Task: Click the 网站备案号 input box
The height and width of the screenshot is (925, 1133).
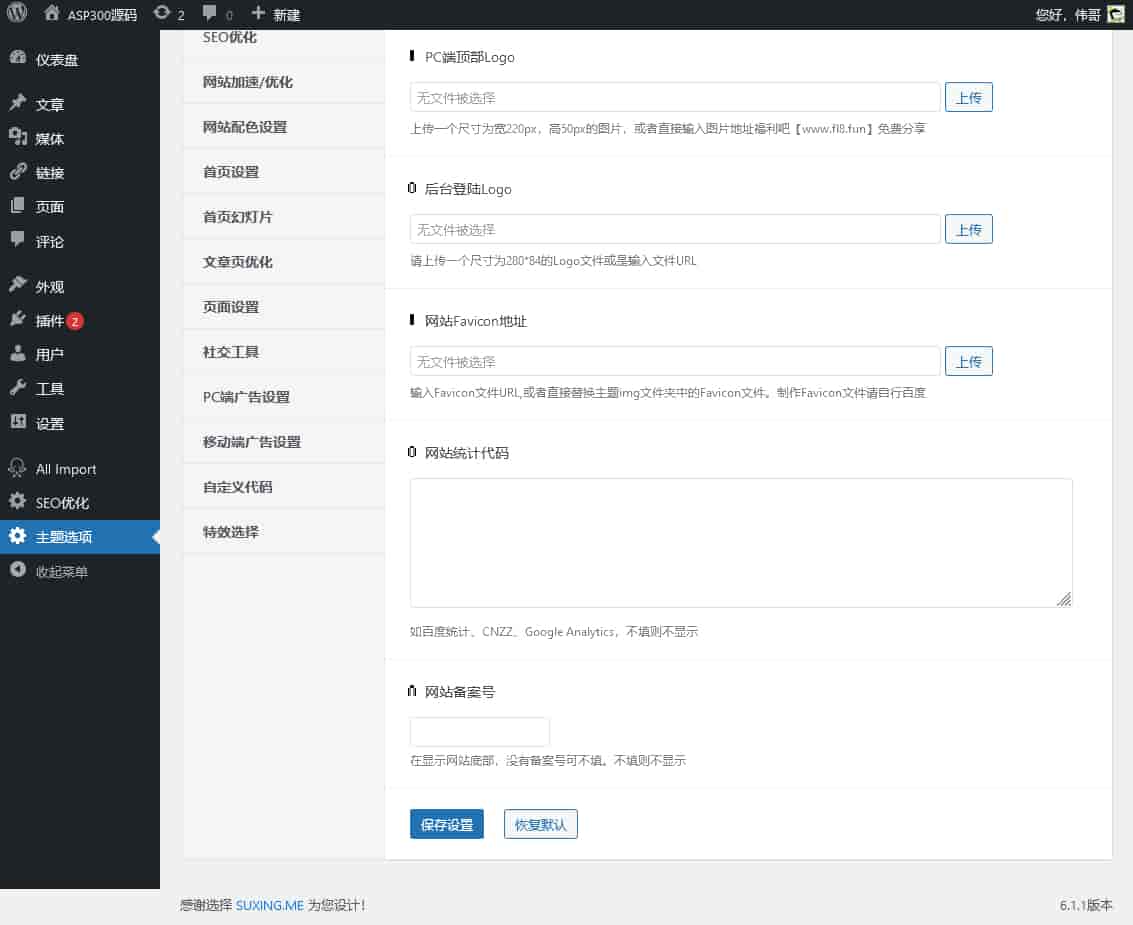Action: pos(479,731)
